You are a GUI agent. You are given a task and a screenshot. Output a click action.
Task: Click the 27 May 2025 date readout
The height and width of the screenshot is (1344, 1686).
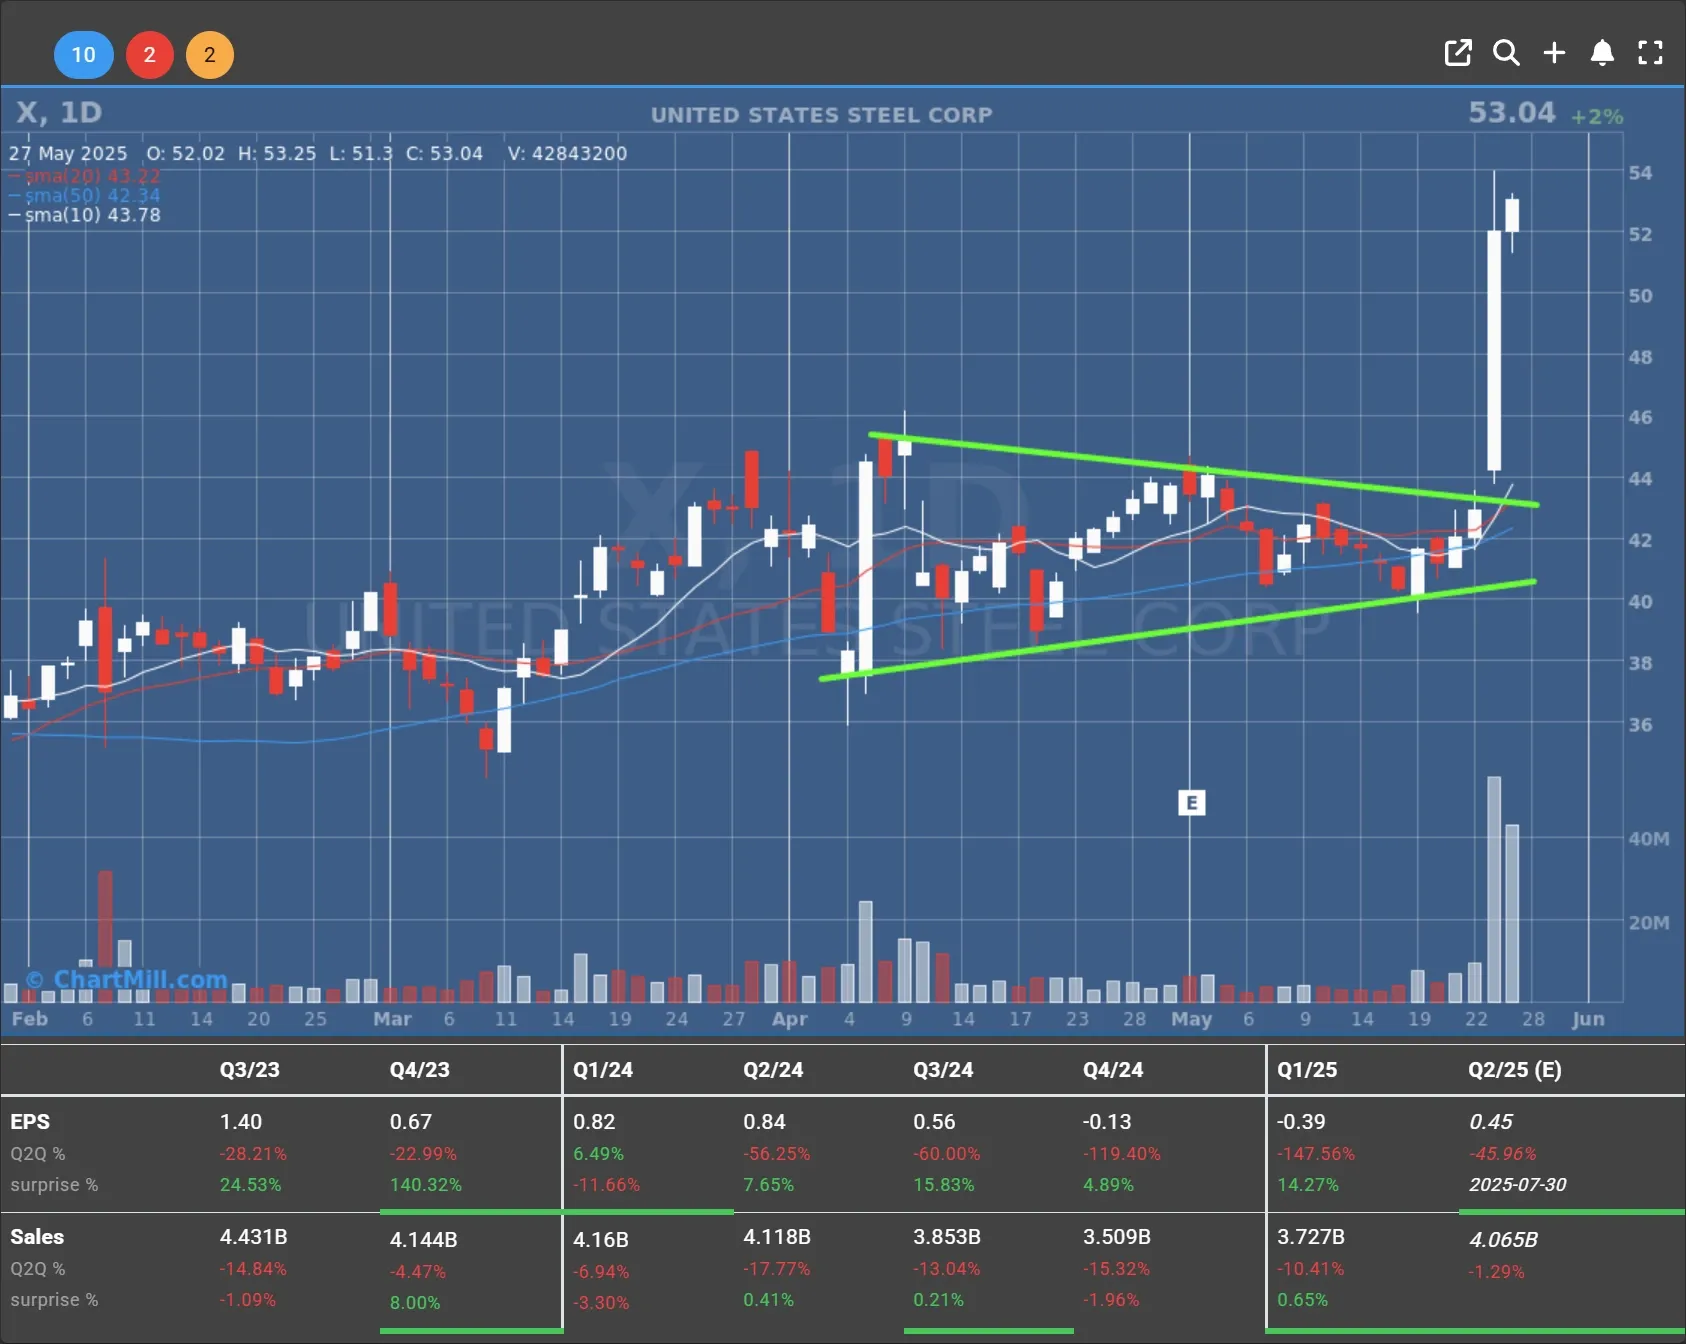[x=68, y=154]
